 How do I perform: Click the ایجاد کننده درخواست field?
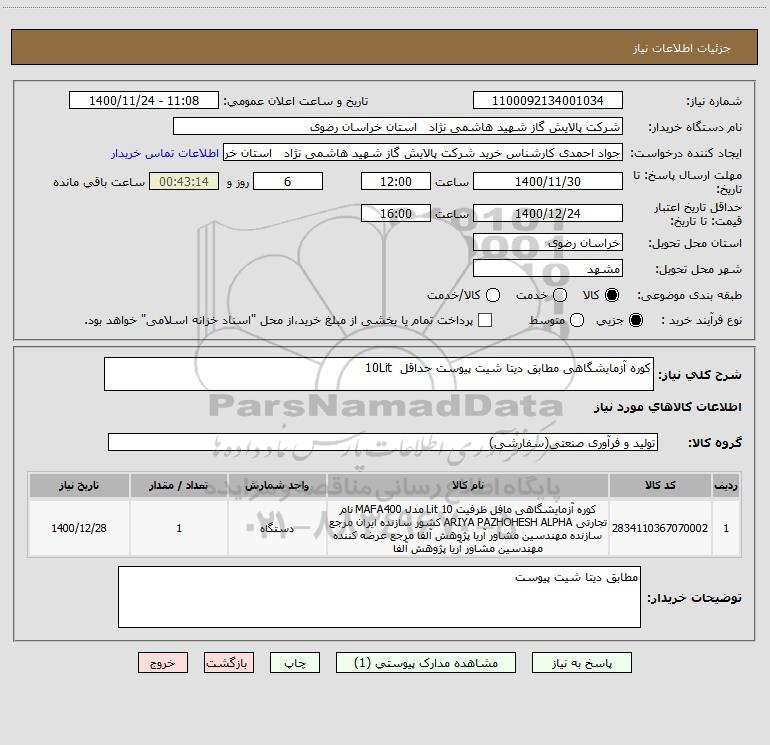423,153
